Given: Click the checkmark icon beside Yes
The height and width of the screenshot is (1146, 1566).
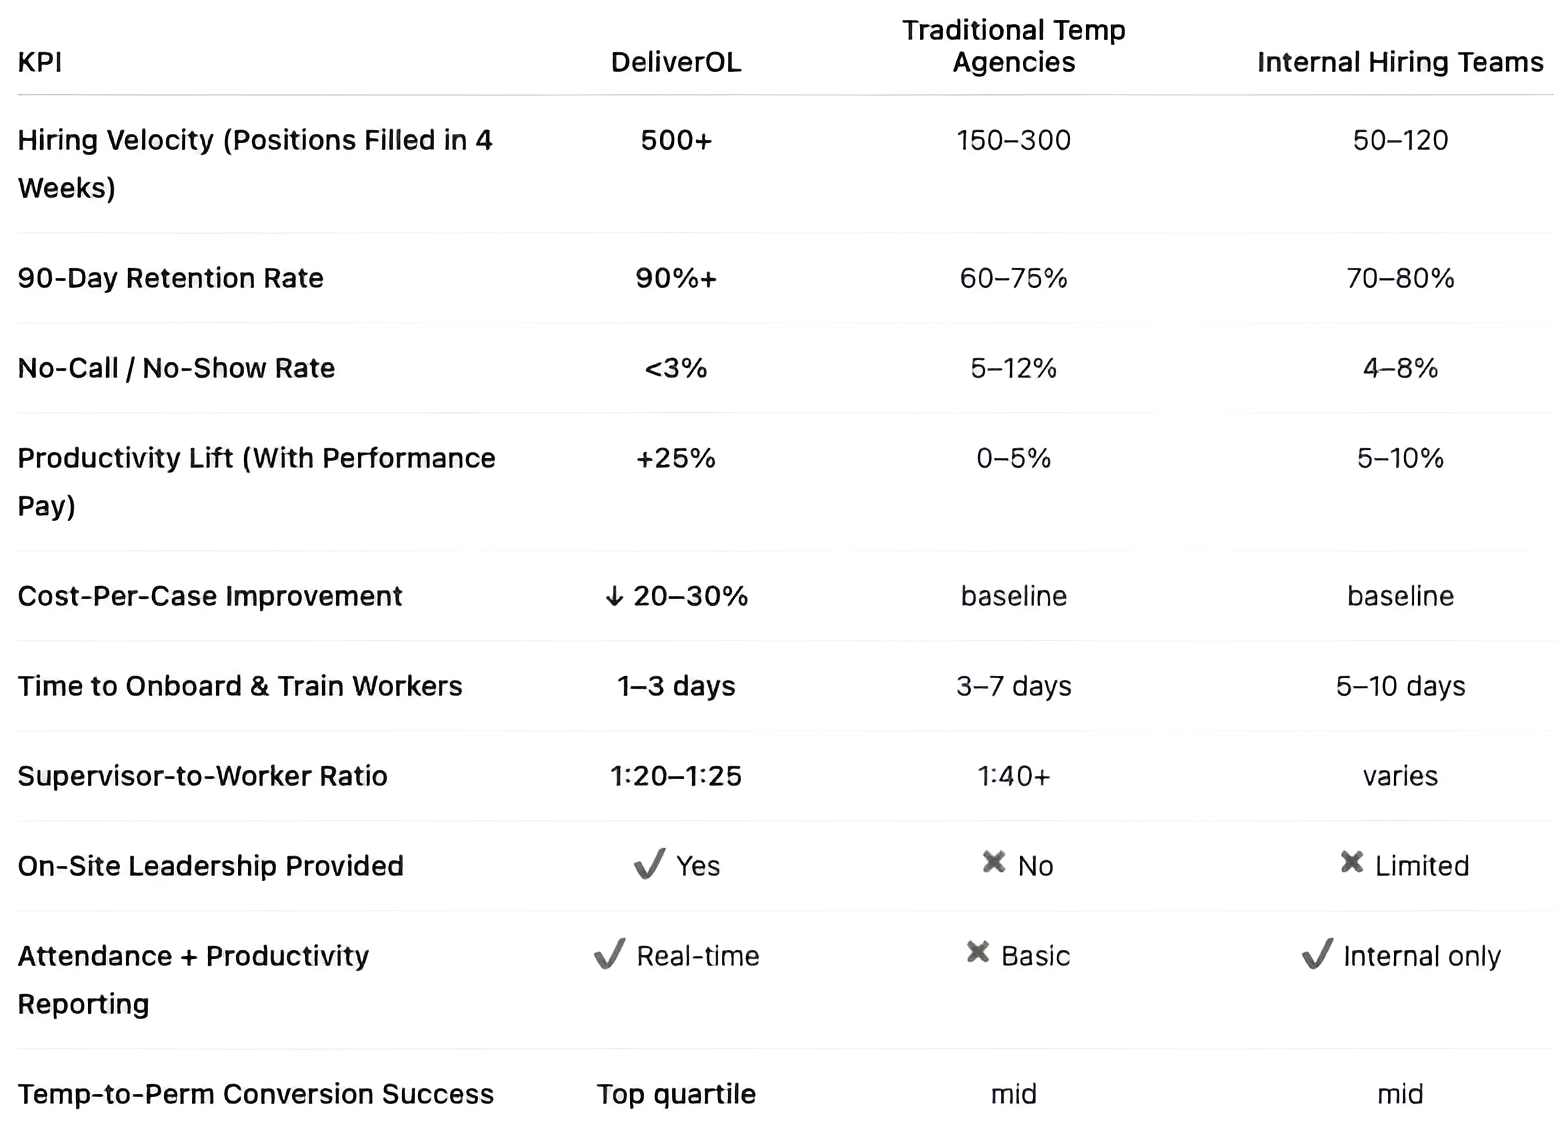Looking at the screenshot, I should click(x=649, y=864).
